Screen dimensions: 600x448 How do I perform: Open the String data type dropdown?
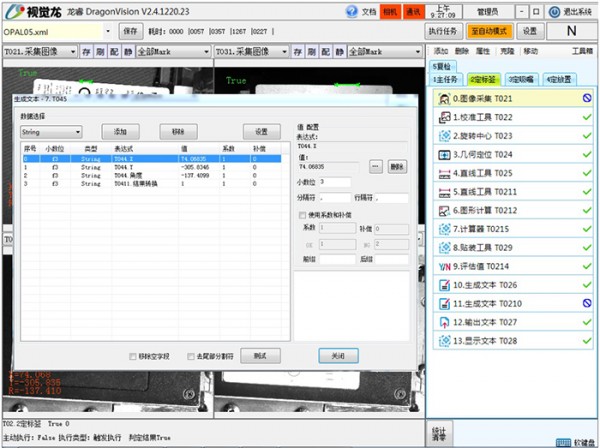pos(50,131)
